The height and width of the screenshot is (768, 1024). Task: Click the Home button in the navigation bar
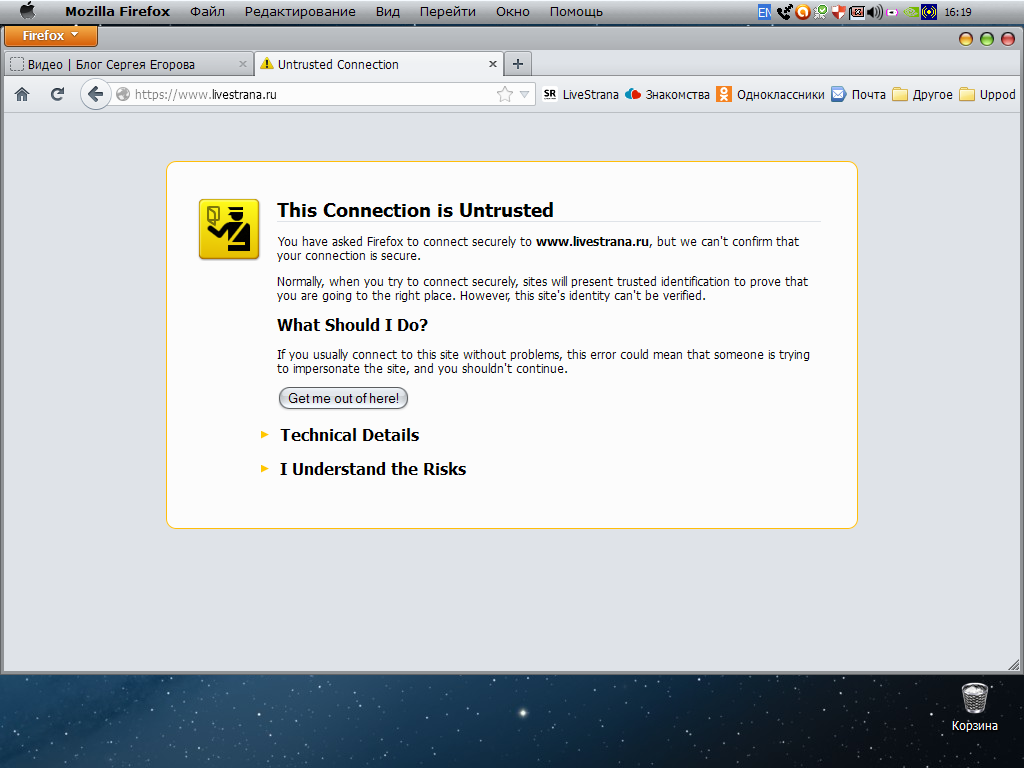[22, 94]
